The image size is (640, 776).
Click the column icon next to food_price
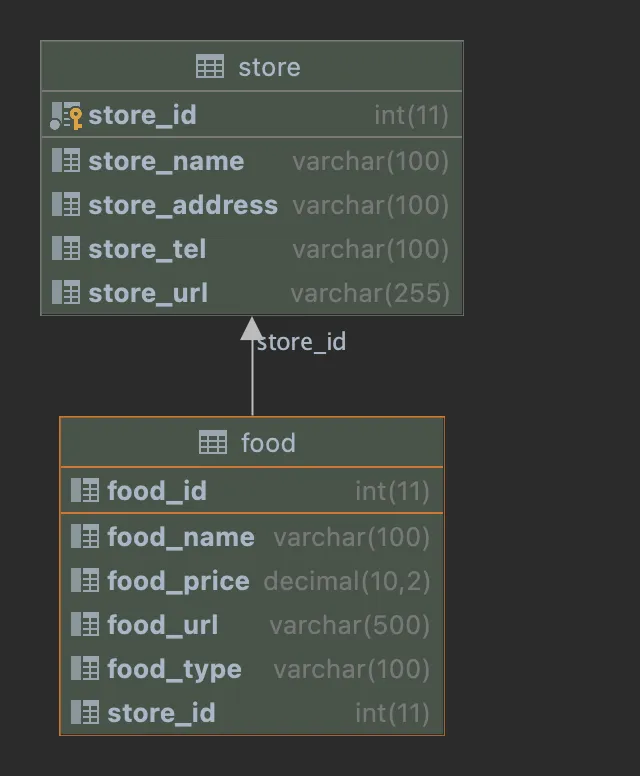coord(85,580)
